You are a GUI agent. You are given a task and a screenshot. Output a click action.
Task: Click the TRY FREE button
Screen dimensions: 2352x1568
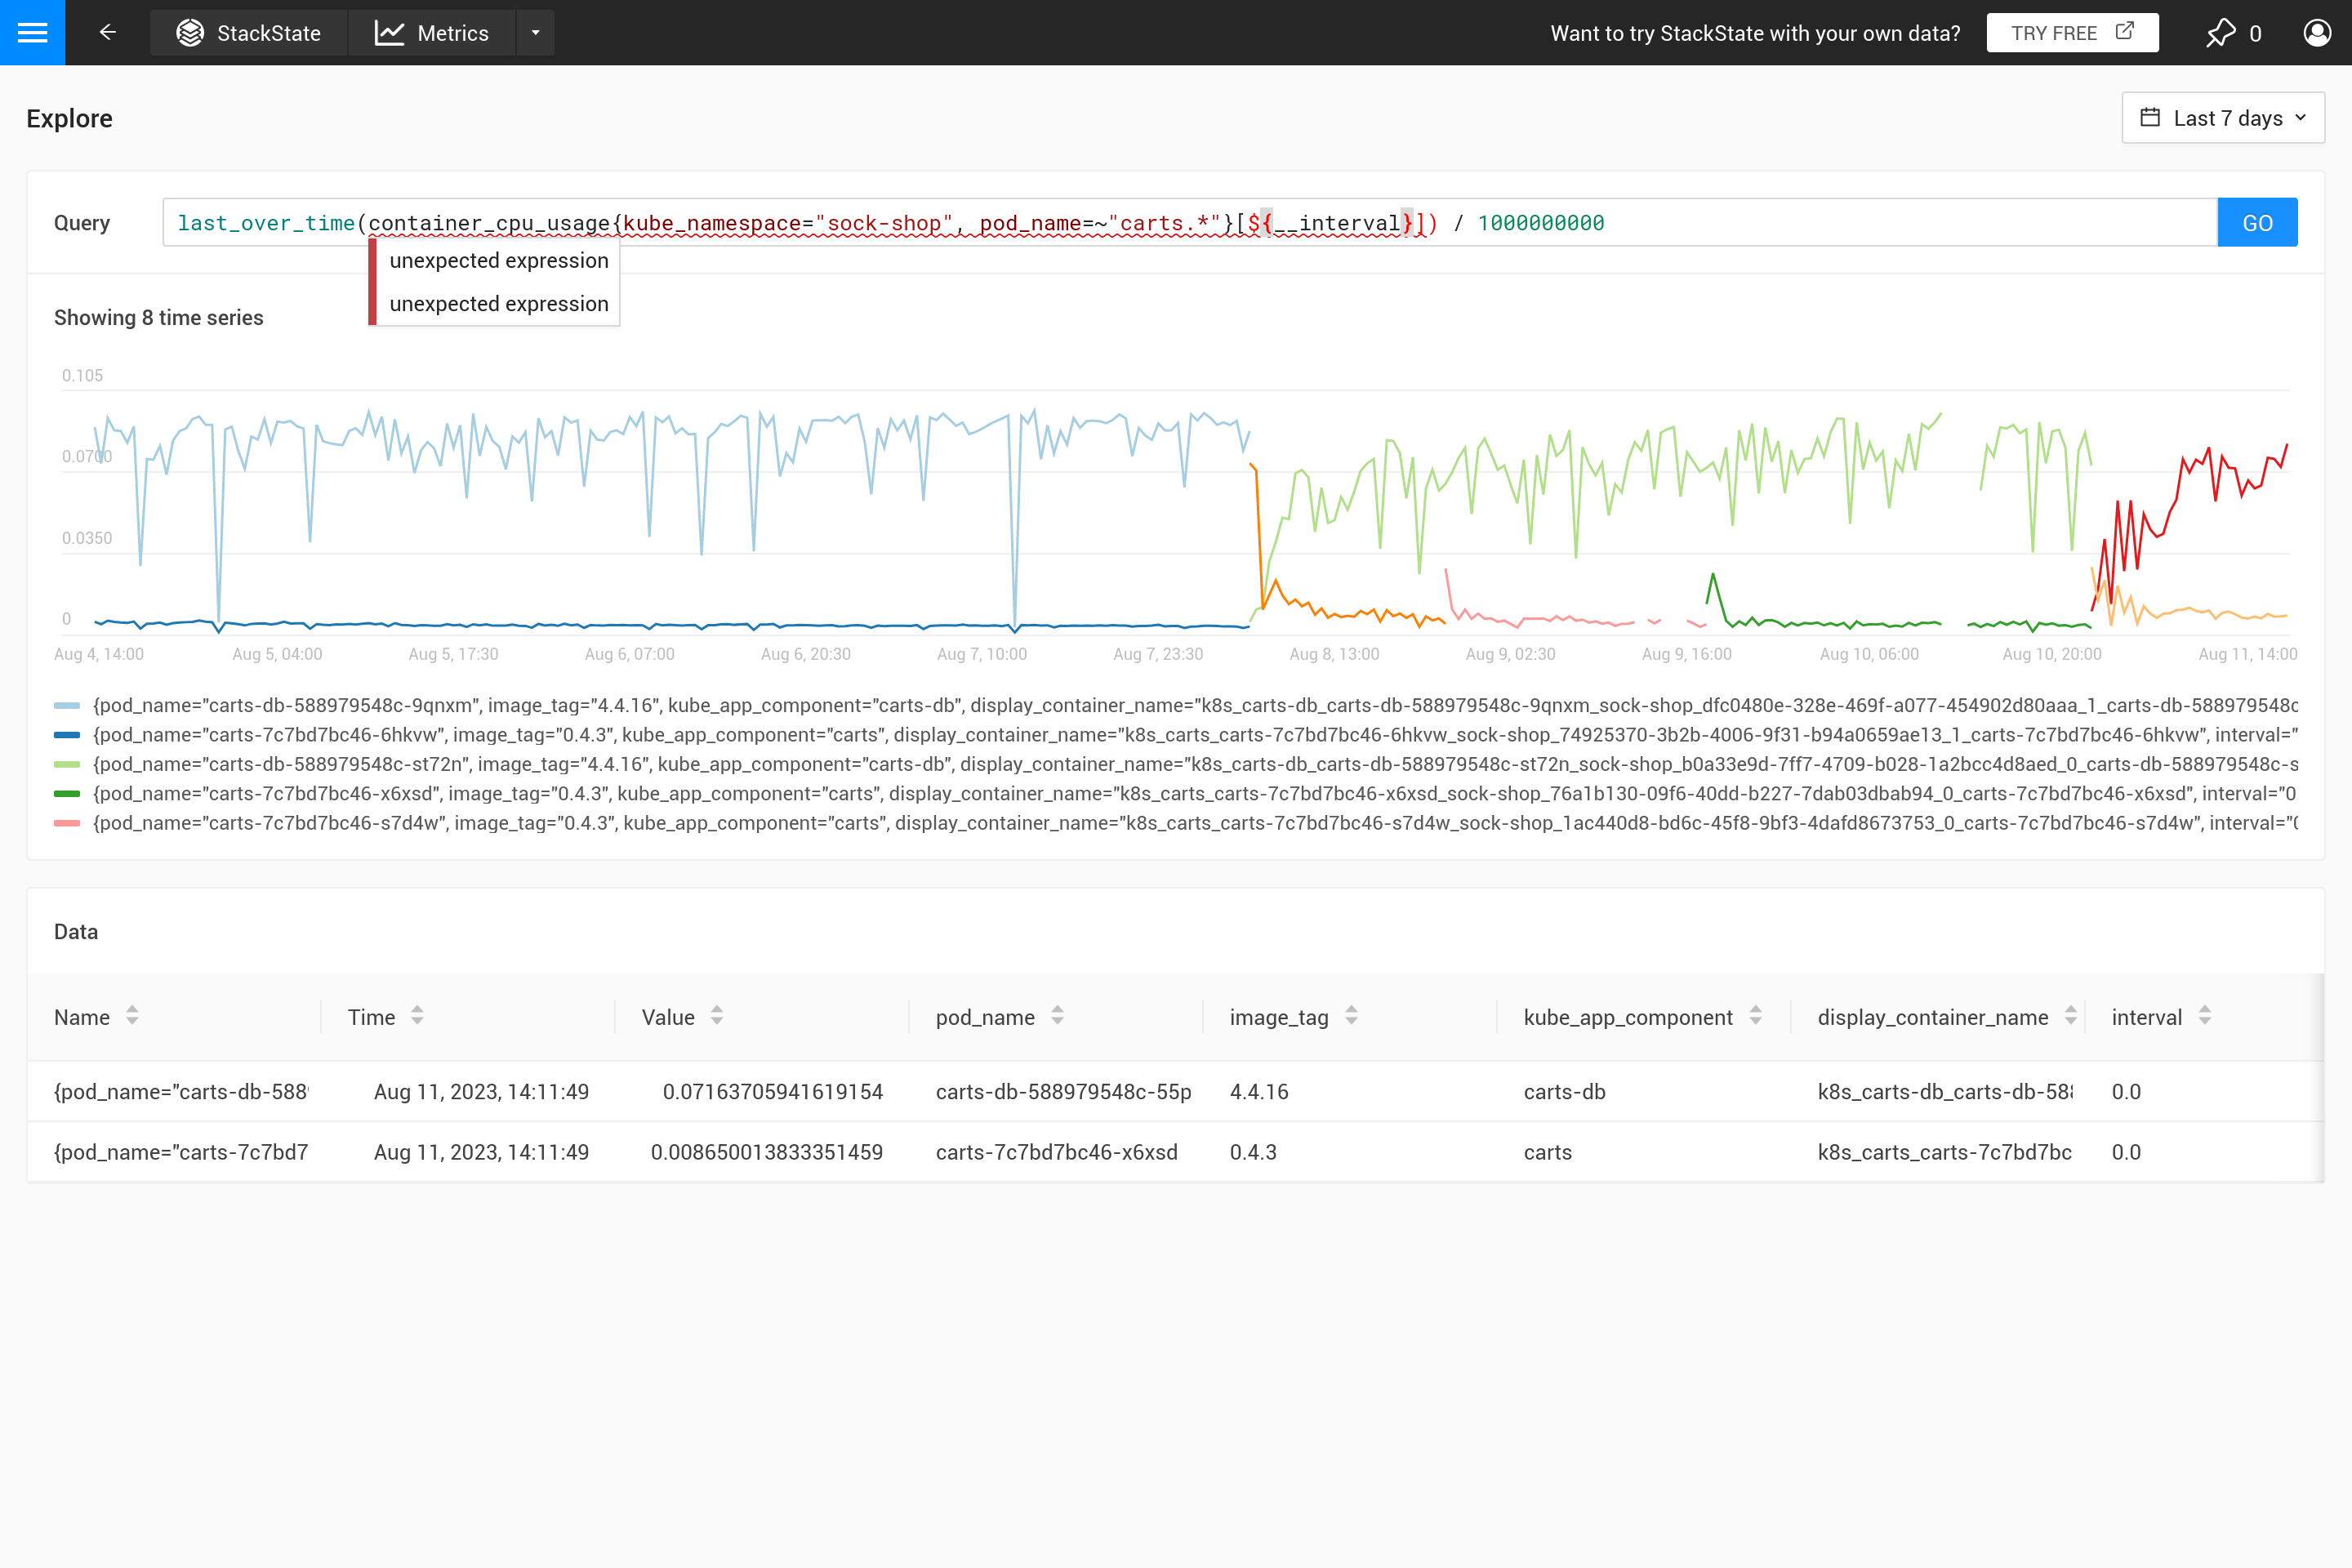[2071, 33]
